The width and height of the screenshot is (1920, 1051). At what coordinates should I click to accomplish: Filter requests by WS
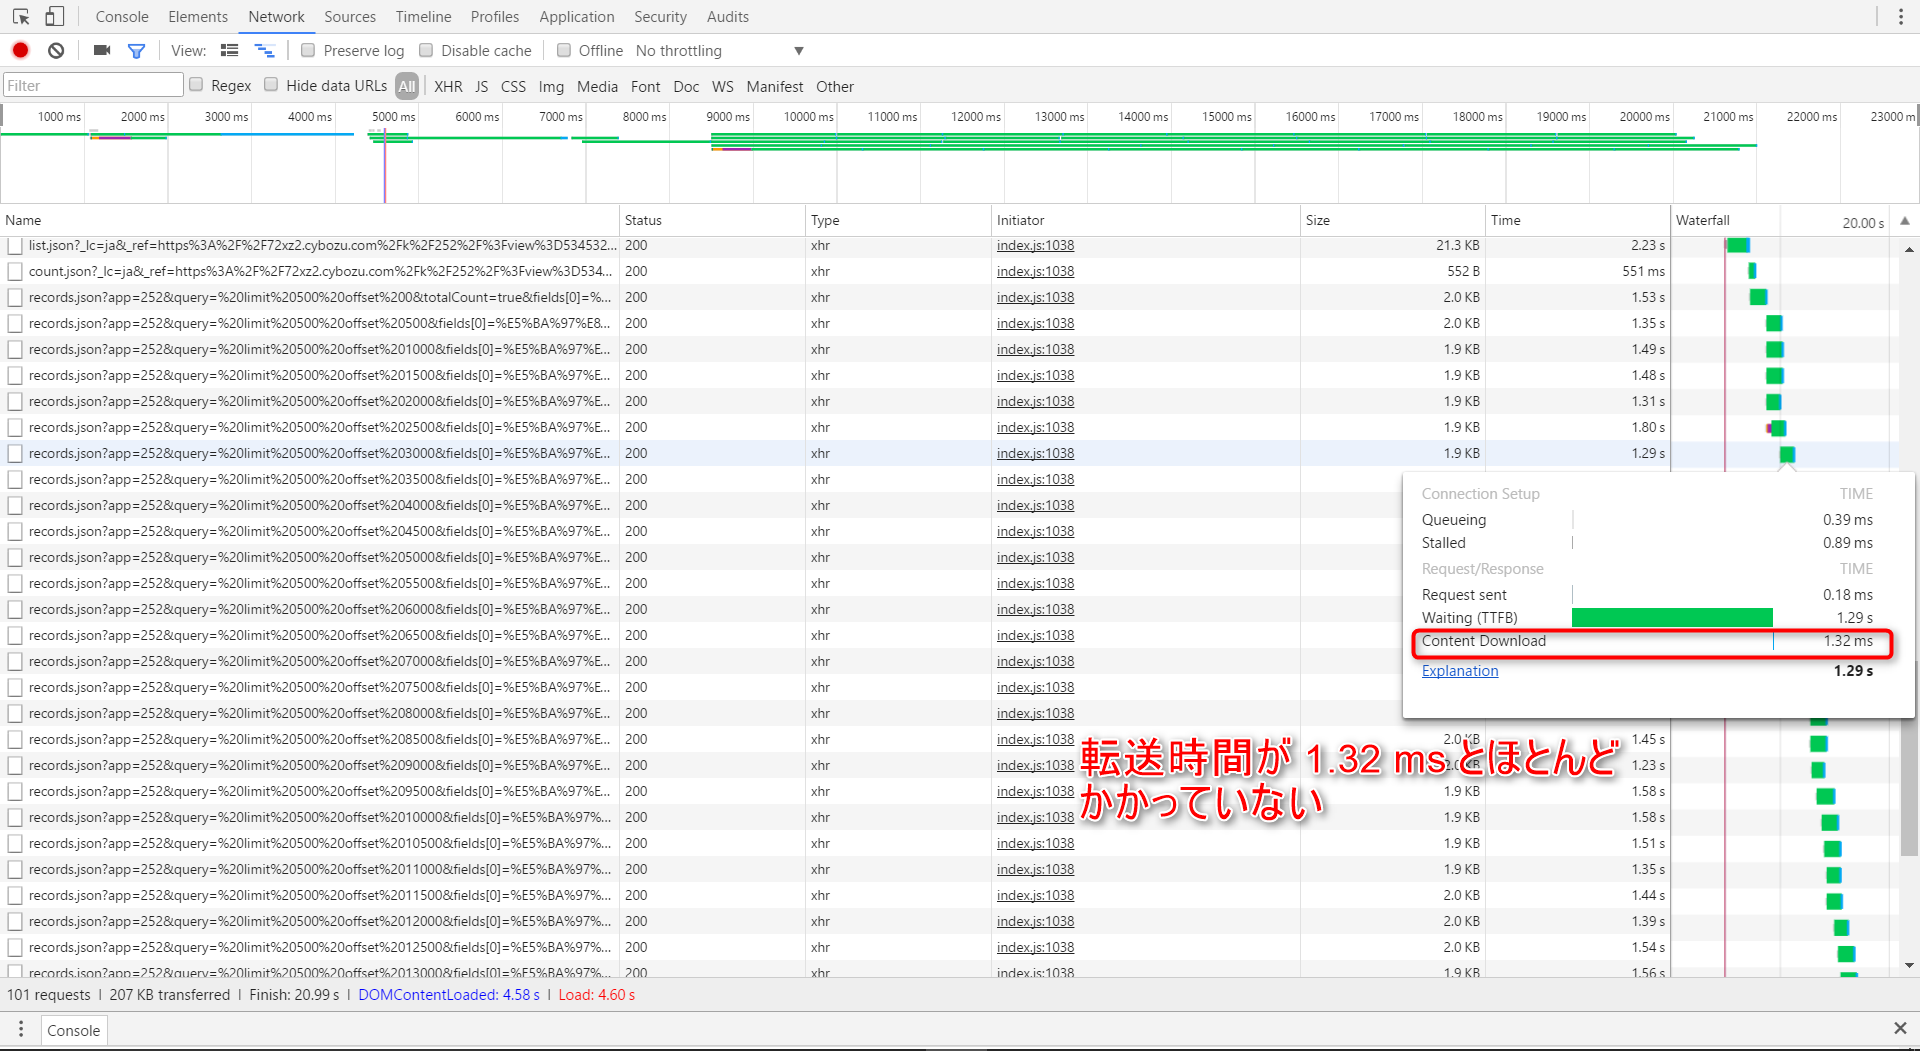[x=722, y=87]
